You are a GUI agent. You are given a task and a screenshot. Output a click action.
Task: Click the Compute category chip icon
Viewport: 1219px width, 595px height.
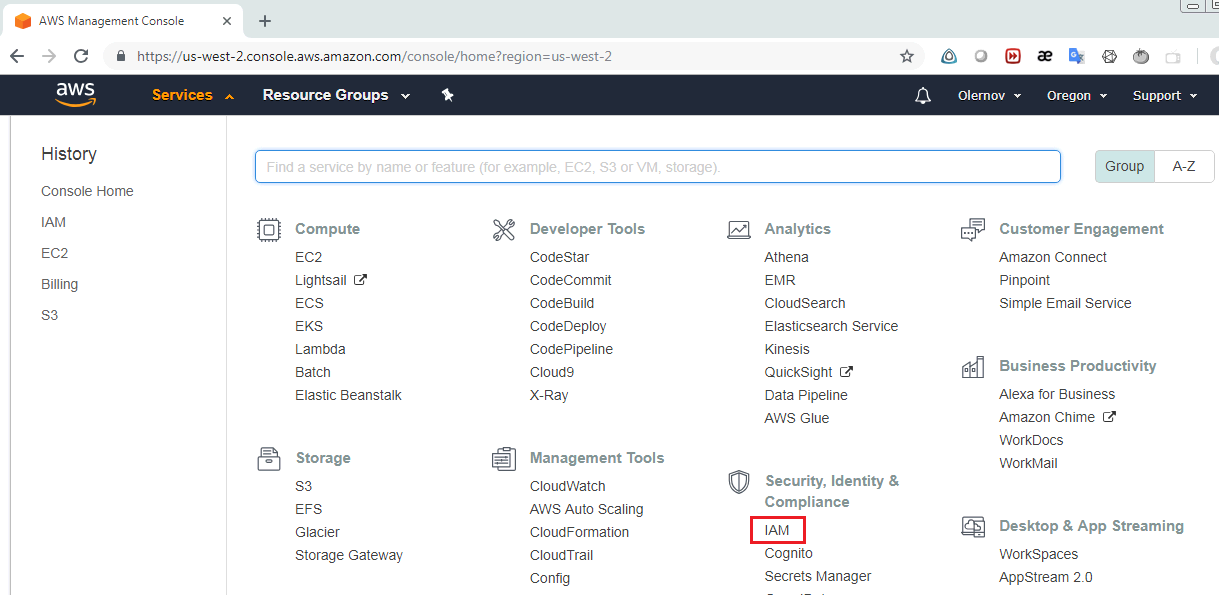click(x=269, y=230)
